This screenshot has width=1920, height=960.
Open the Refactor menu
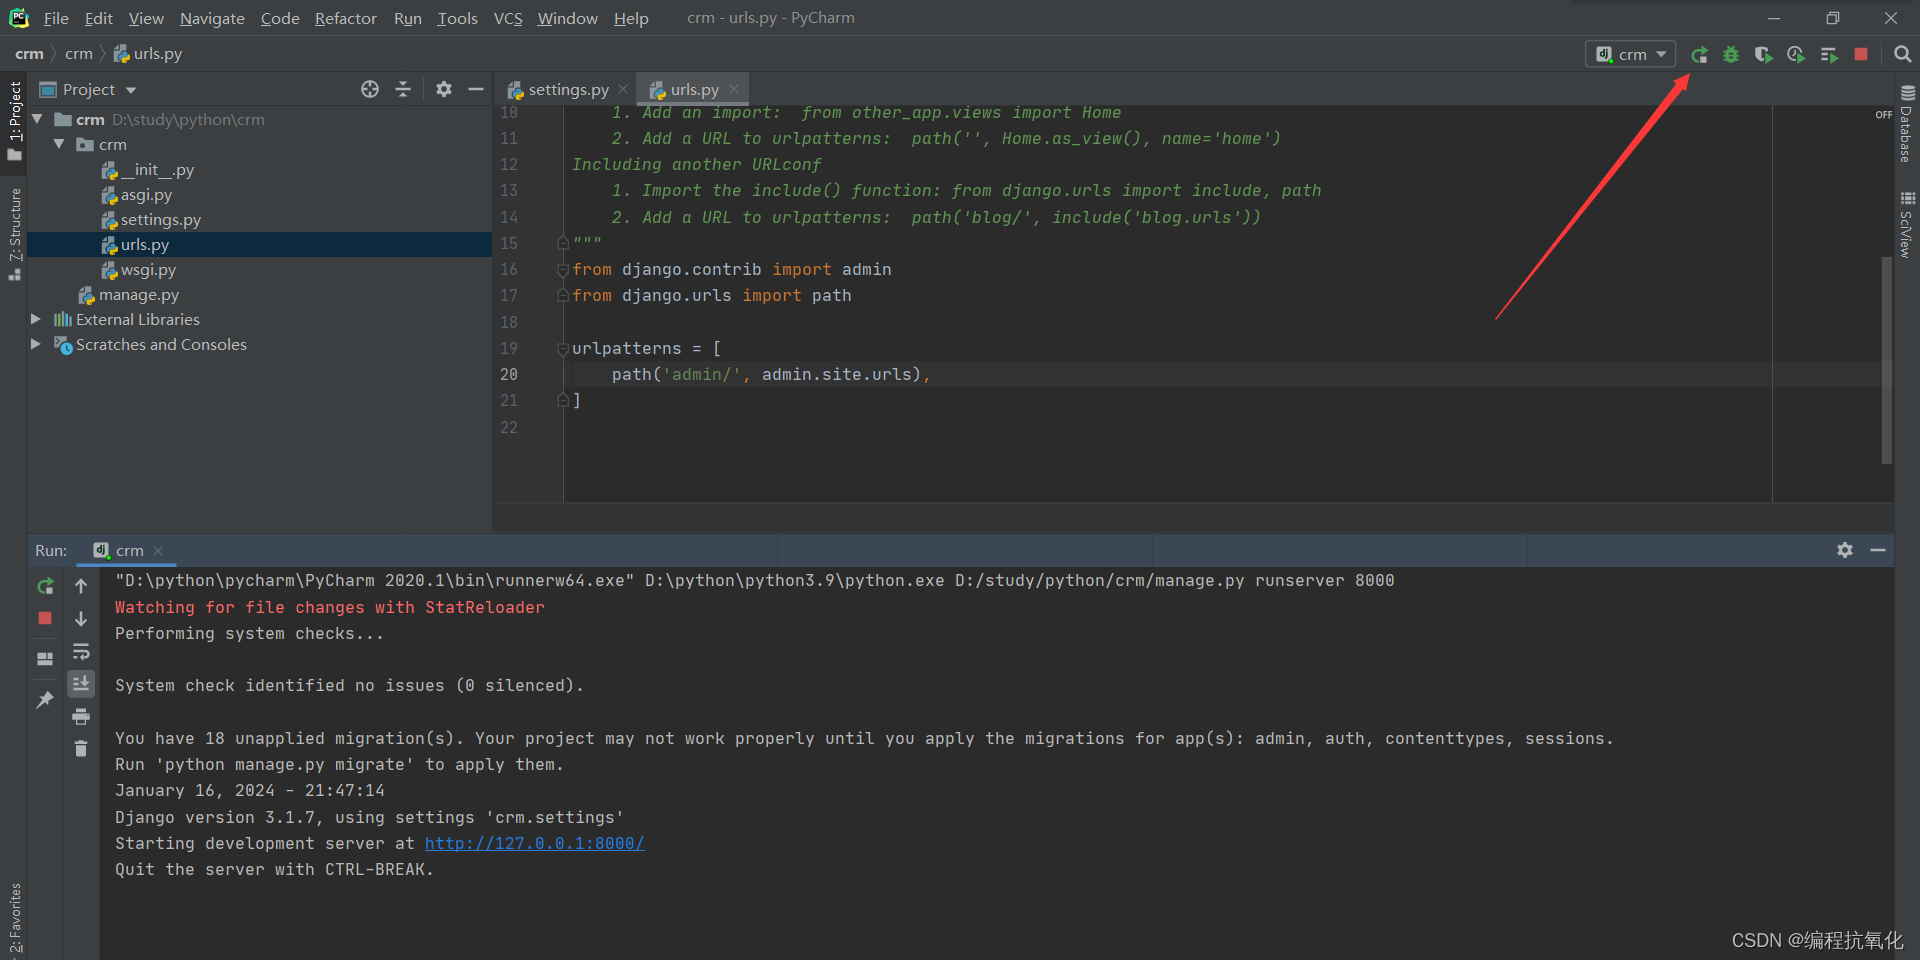coord(345,18)
